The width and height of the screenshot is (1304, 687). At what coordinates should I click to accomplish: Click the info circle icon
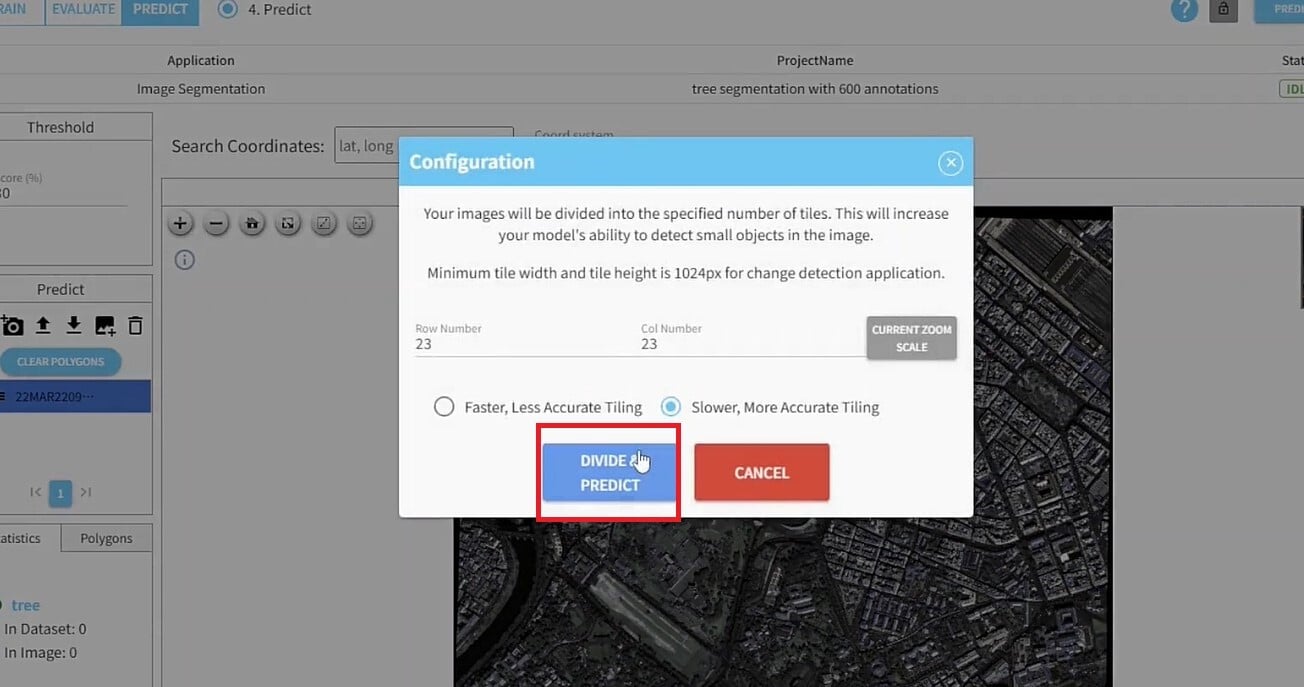(x=184, y=260)
